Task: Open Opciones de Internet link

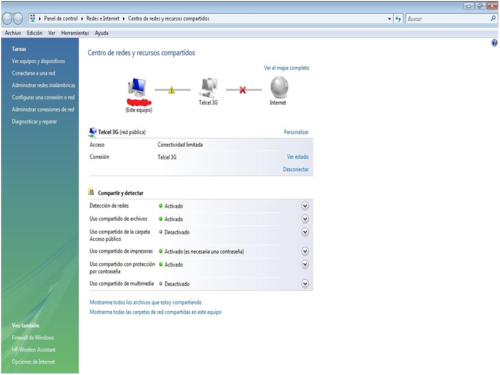Action: click(33, 362)
